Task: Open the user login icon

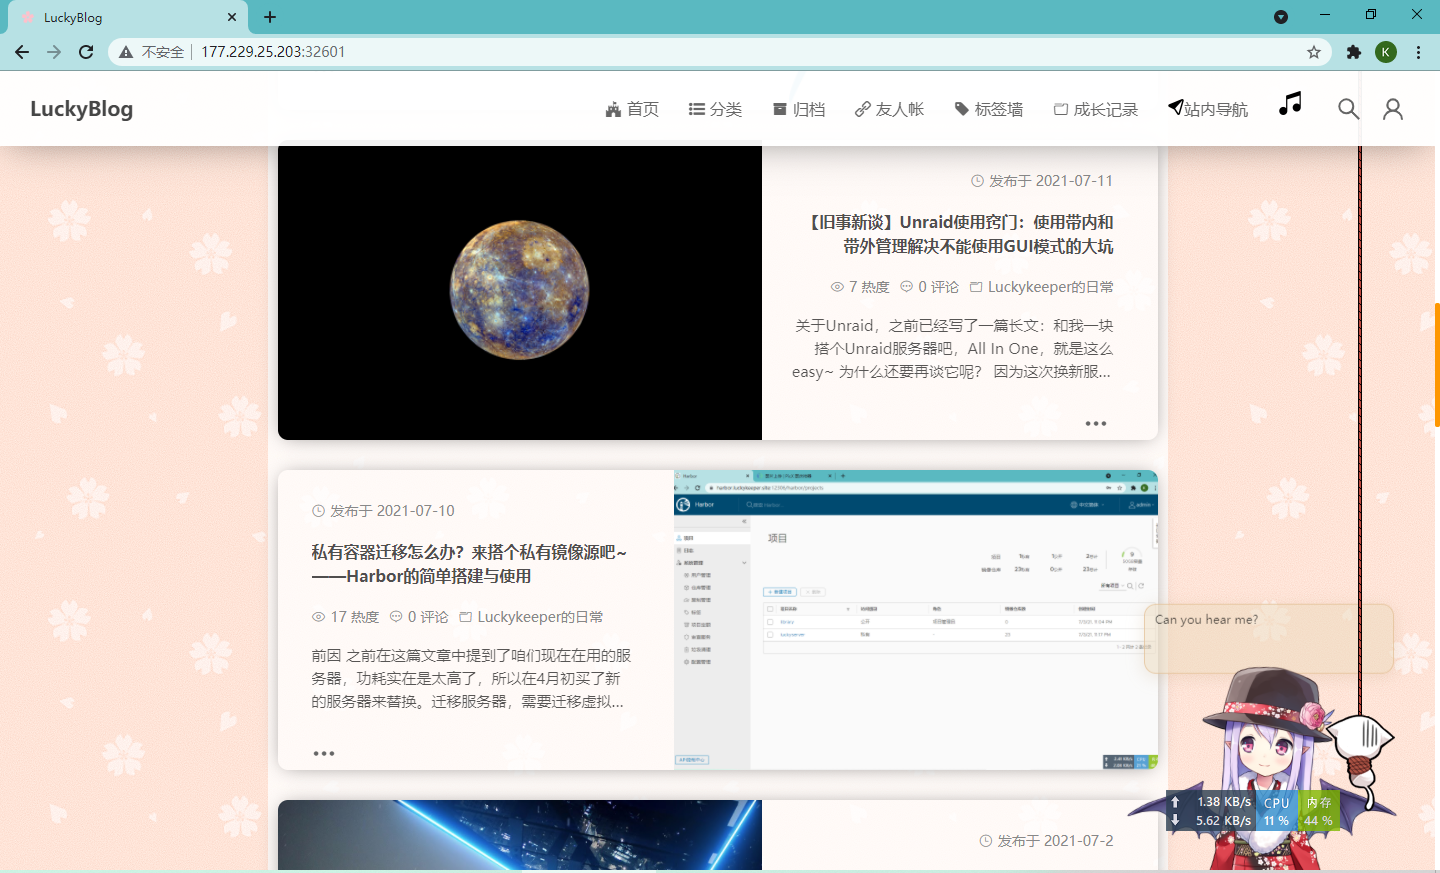Action: [1393, 109]
